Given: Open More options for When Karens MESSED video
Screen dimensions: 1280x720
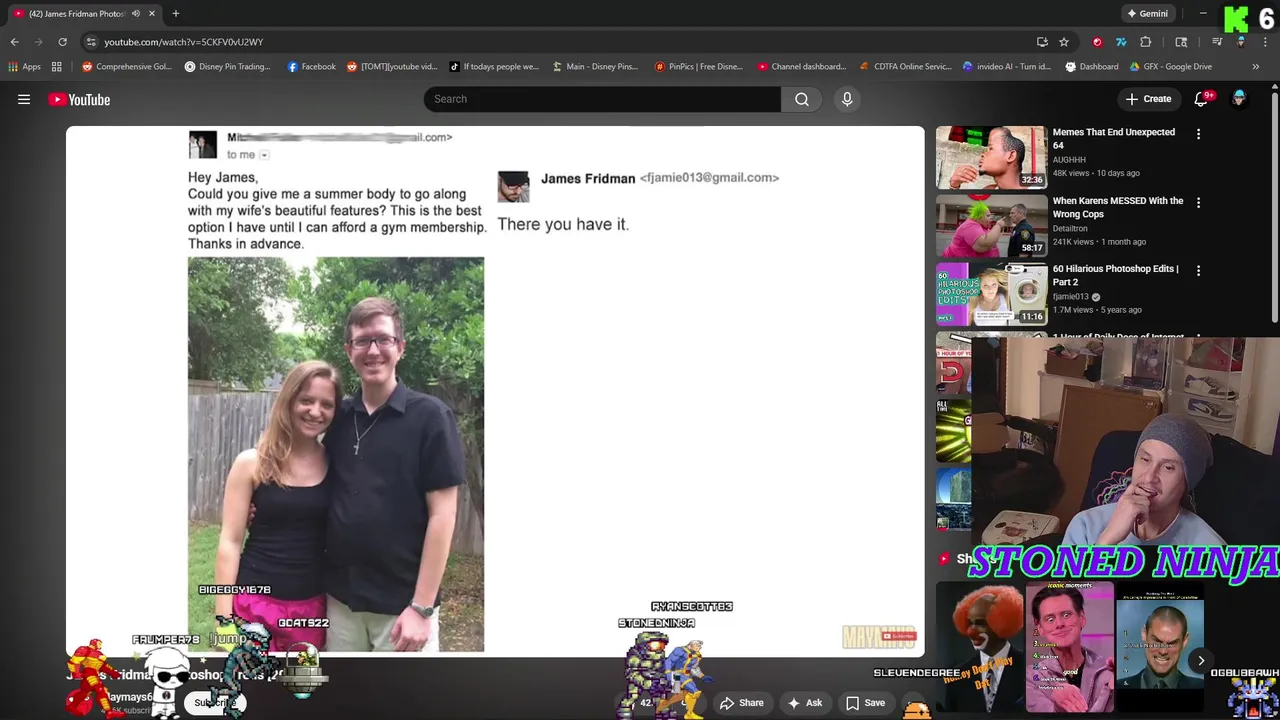Looking at the screenshot, I should pyautogui.click(x=1199, y=202).
